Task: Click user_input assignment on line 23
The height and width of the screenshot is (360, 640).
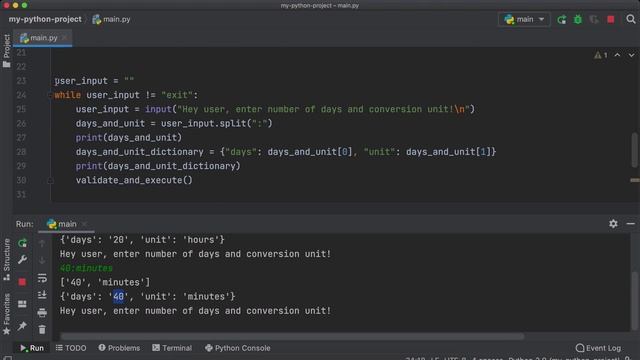Action: click(94, 81)
